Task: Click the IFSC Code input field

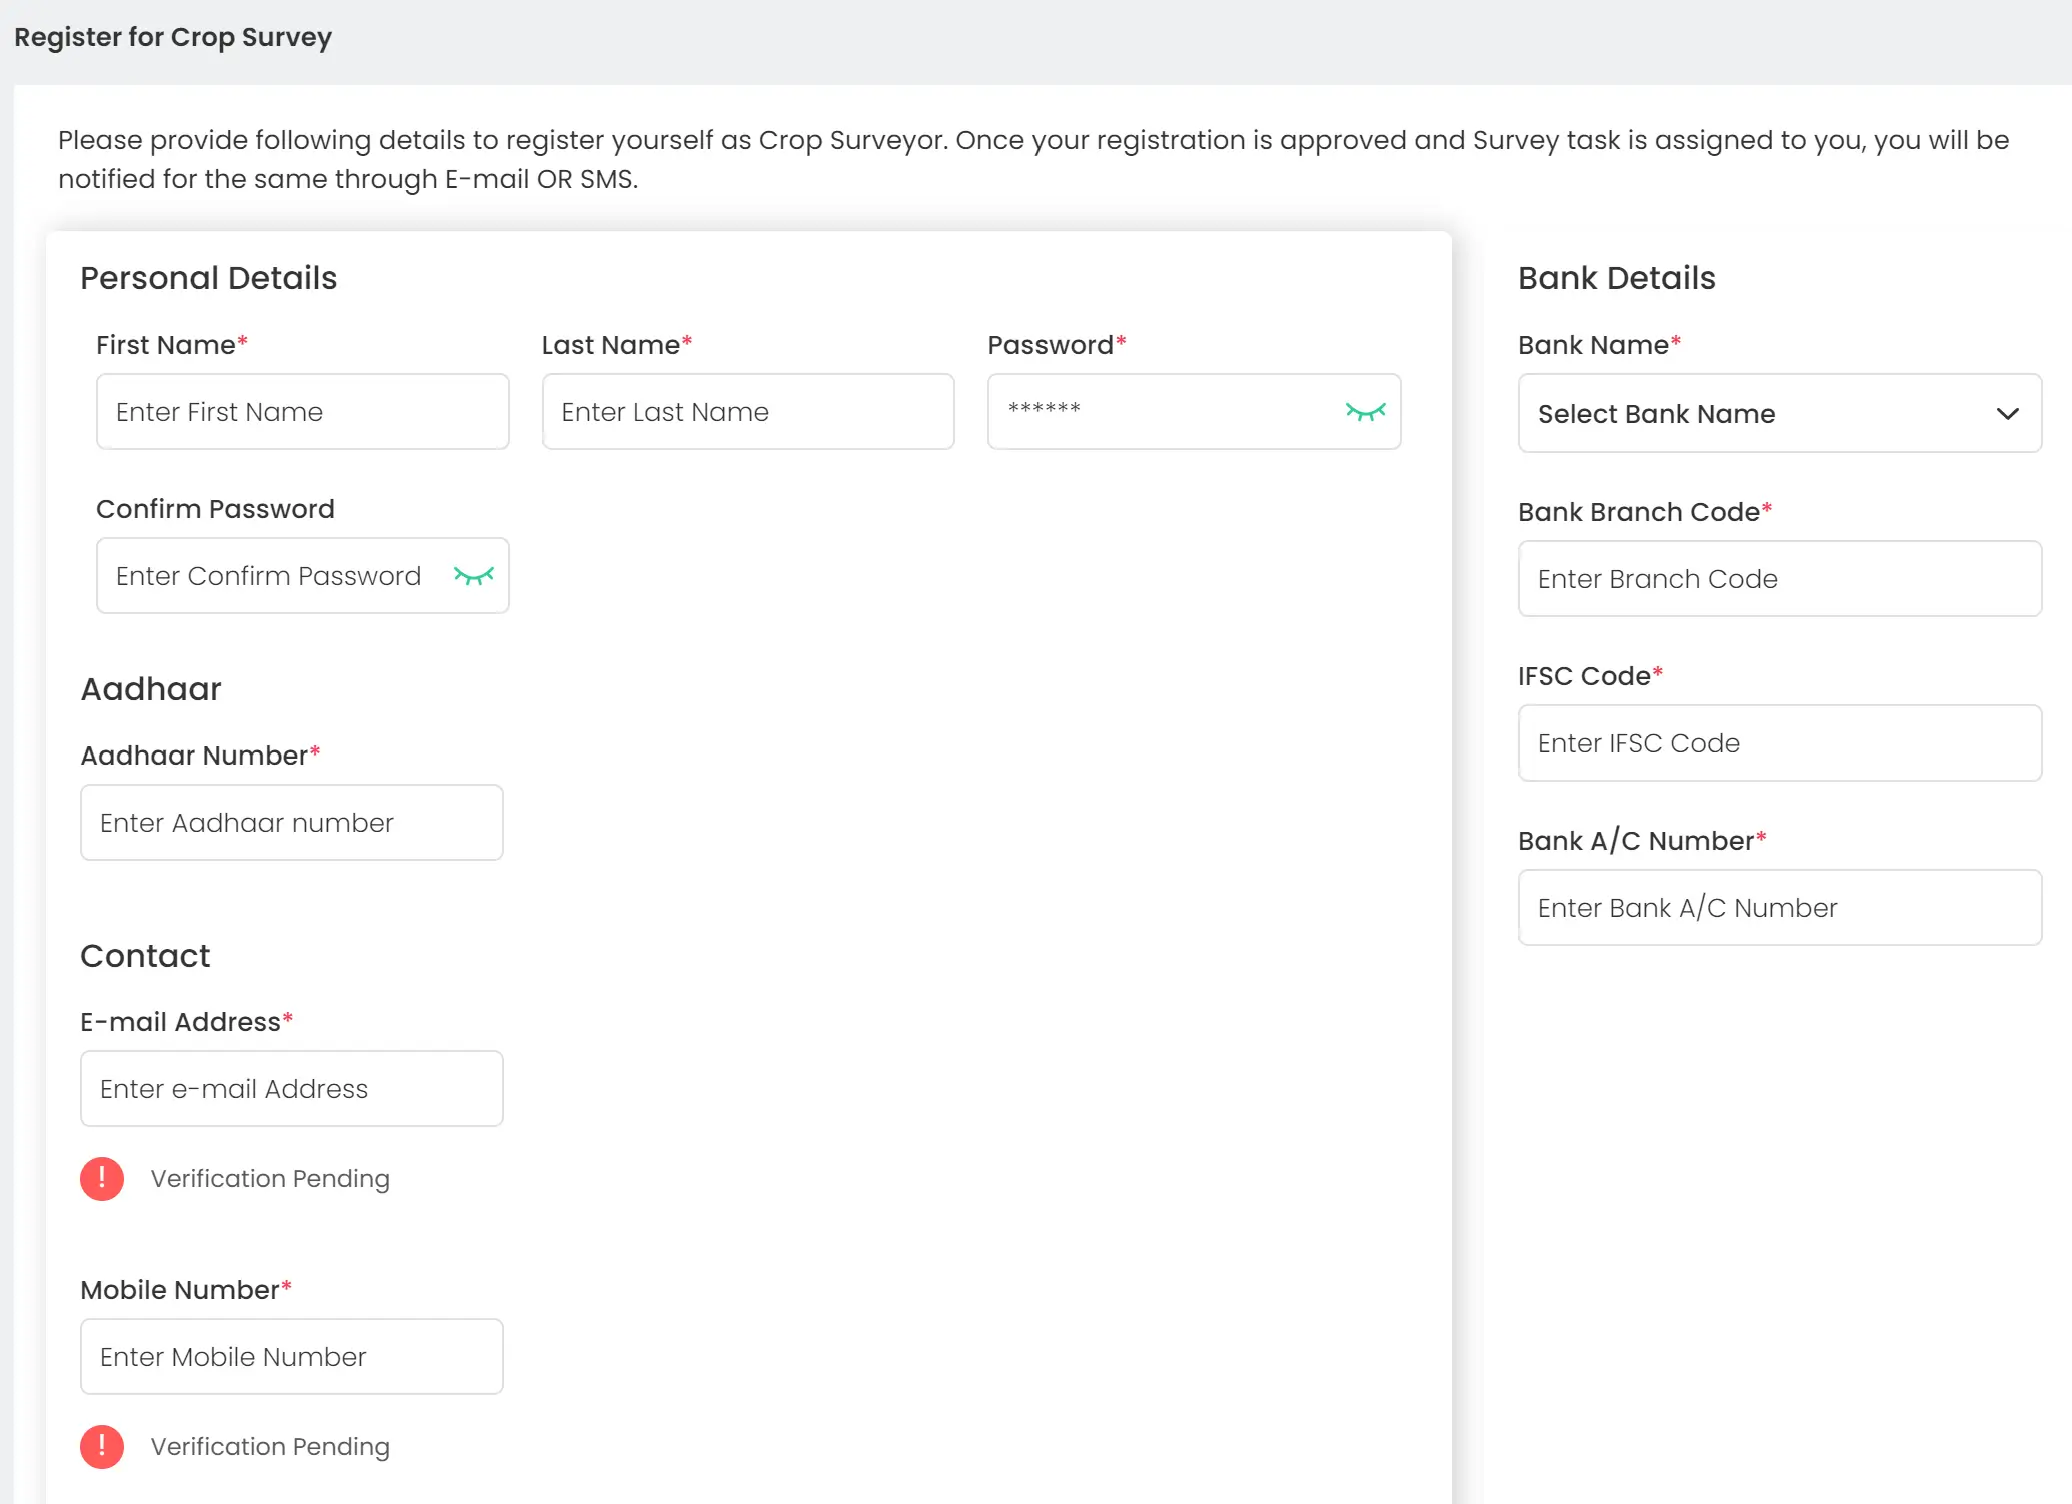Action: [1779, 742]
